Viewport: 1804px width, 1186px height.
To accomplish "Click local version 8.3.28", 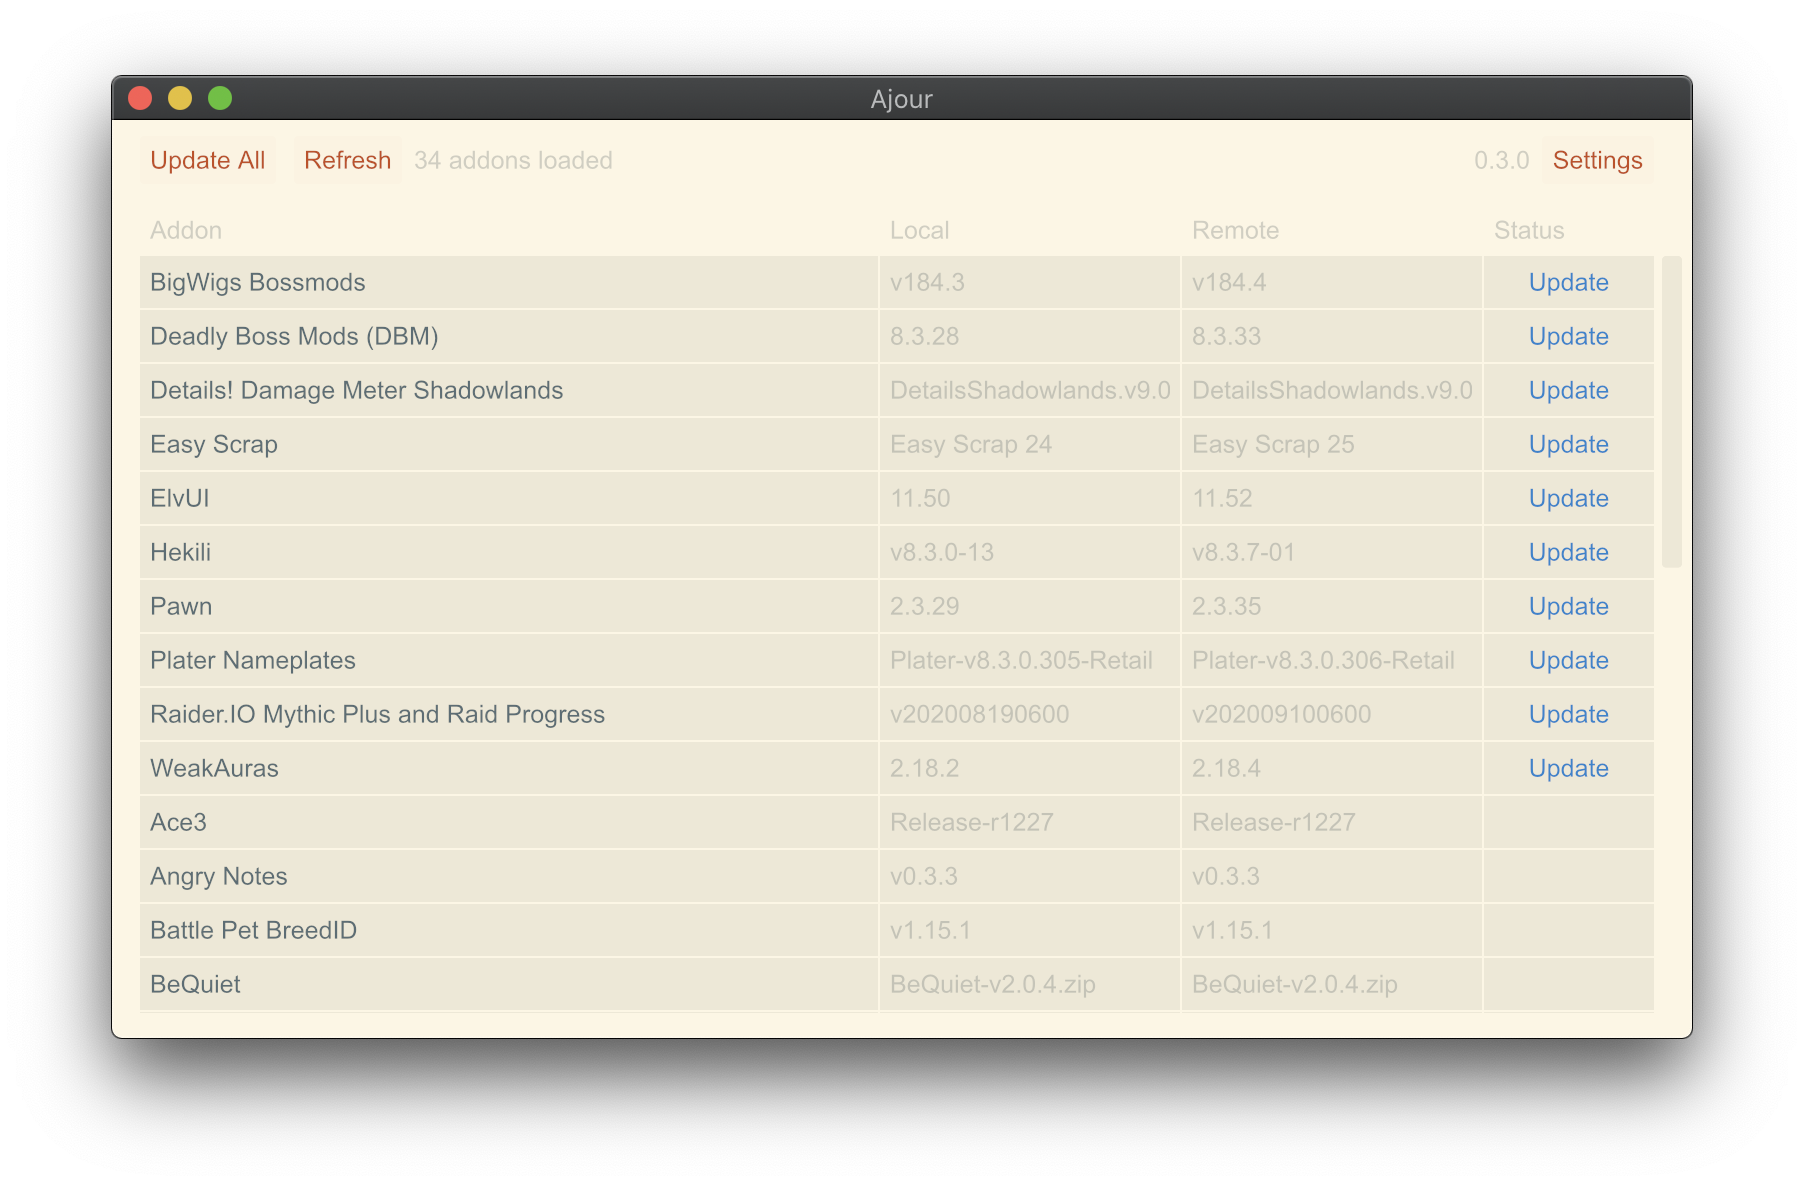I will [924, 336].
